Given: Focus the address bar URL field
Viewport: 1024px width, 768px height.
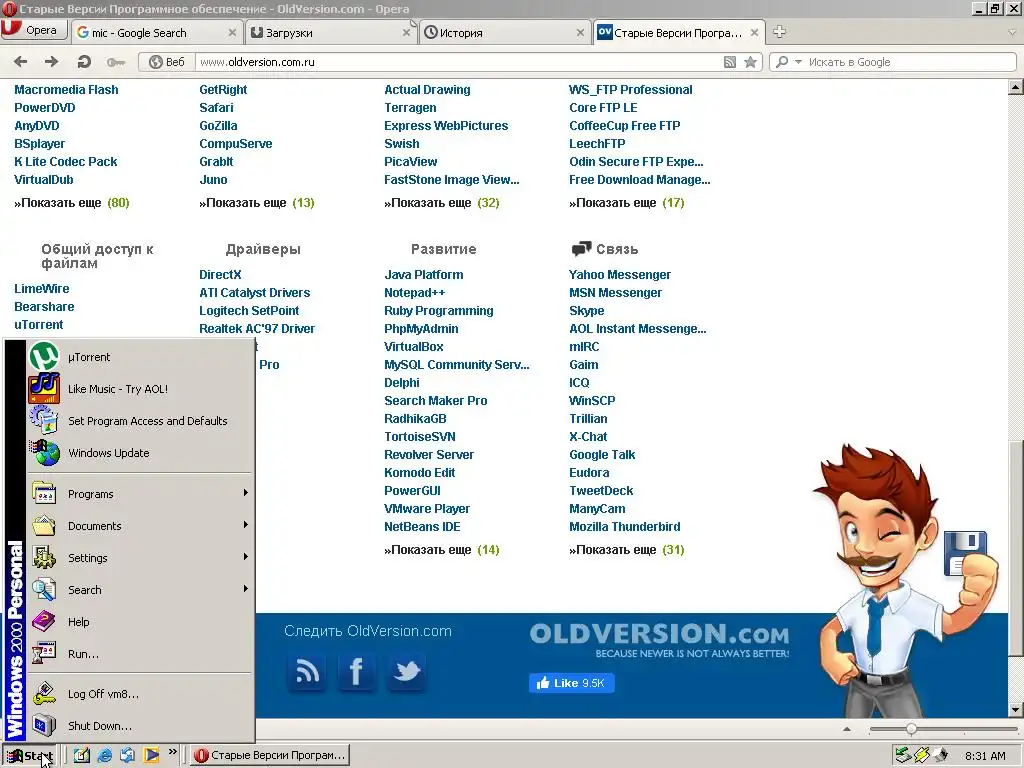Looking at the screenshot, I should pyautogui.click(x=457, y=62).
